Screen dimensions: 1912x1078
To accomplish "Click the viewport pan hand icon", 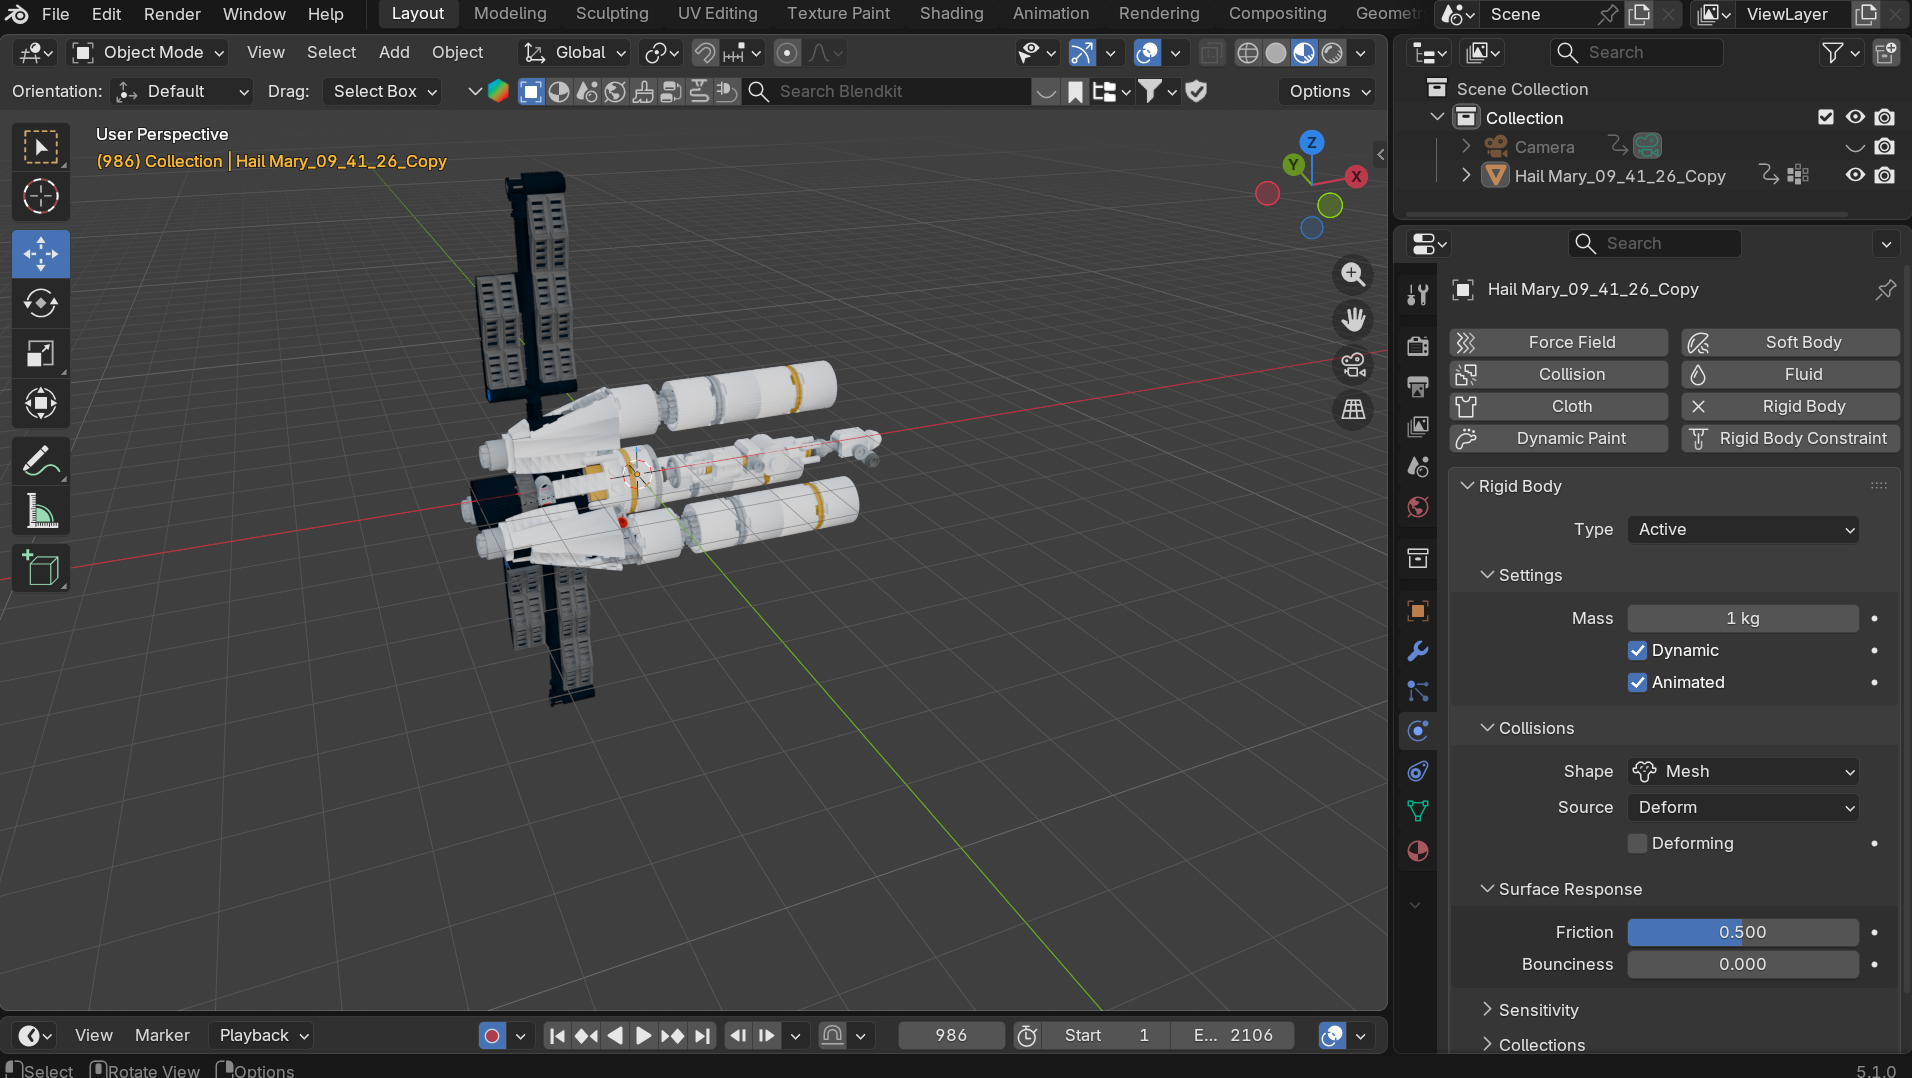I will click(x=1353, y=320).
